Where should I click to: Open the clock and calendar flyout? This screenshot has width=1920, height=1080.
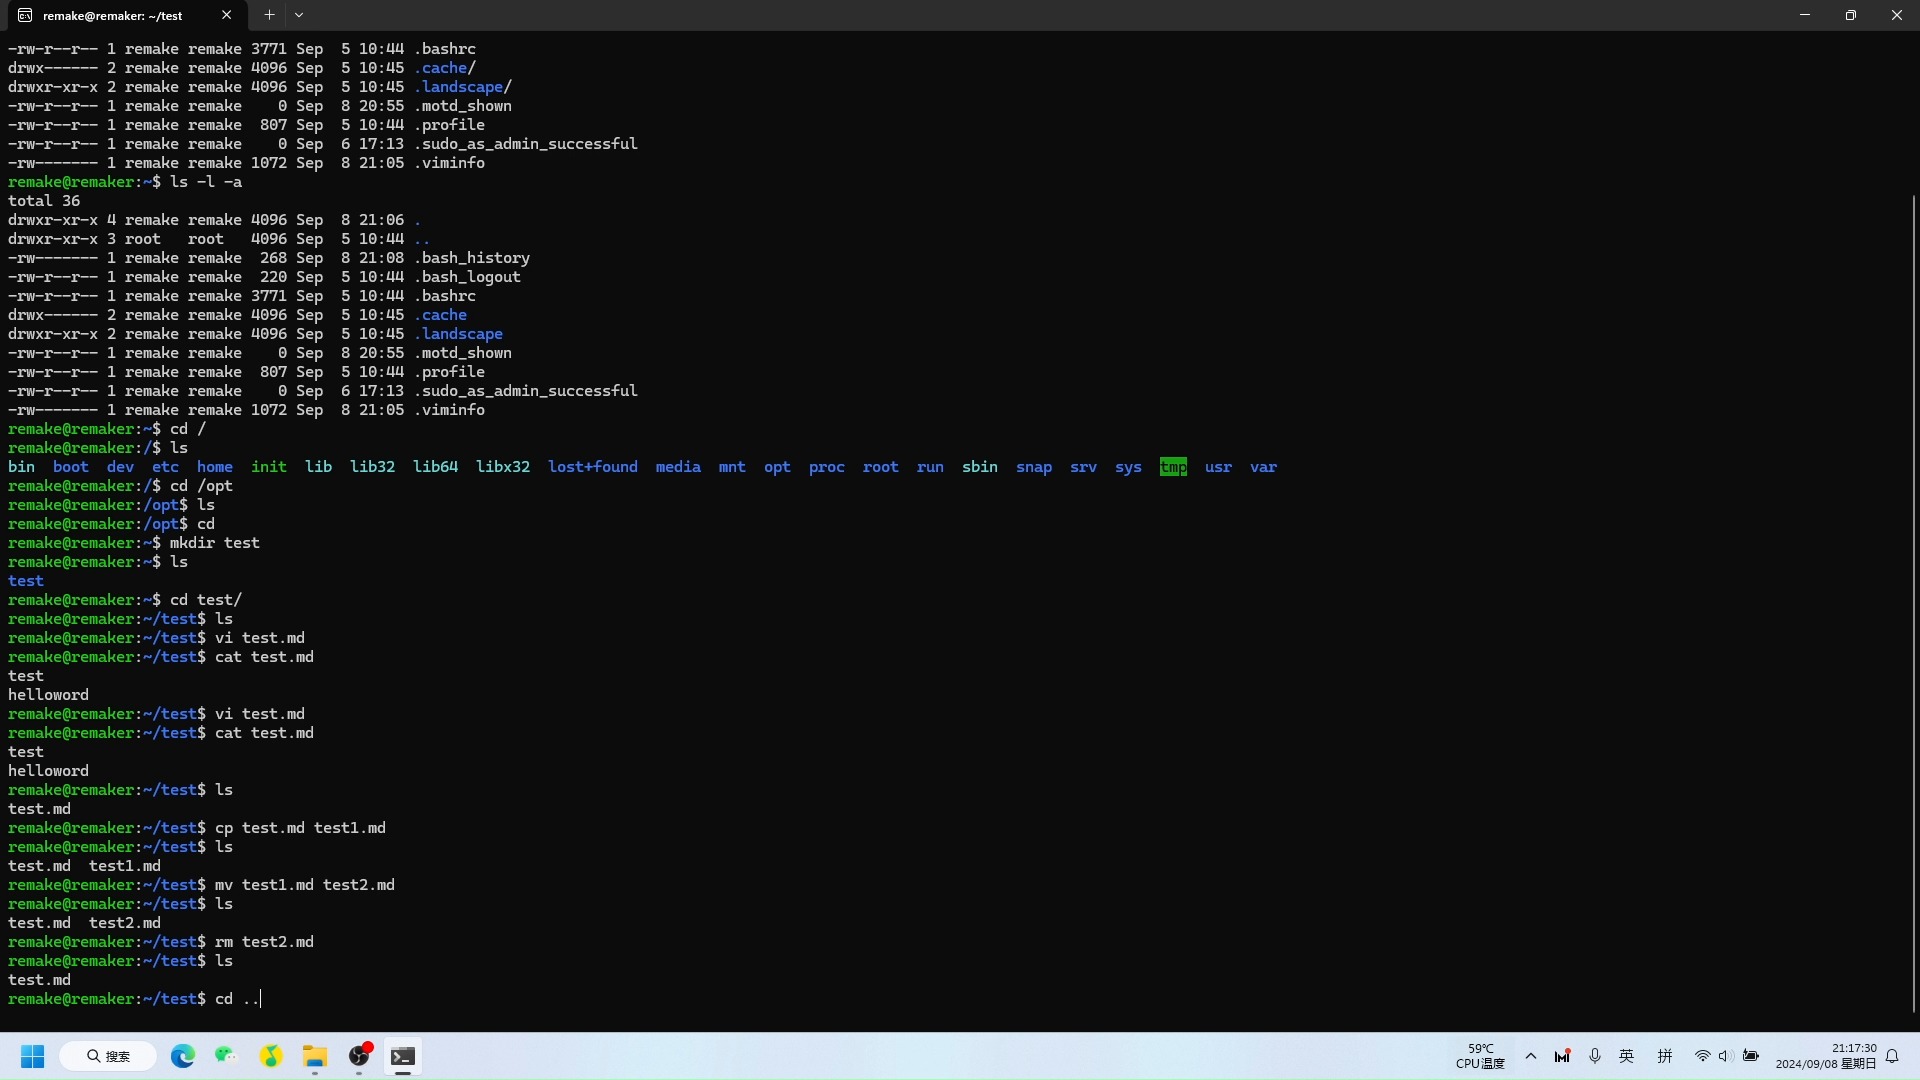(1826, 1056)
